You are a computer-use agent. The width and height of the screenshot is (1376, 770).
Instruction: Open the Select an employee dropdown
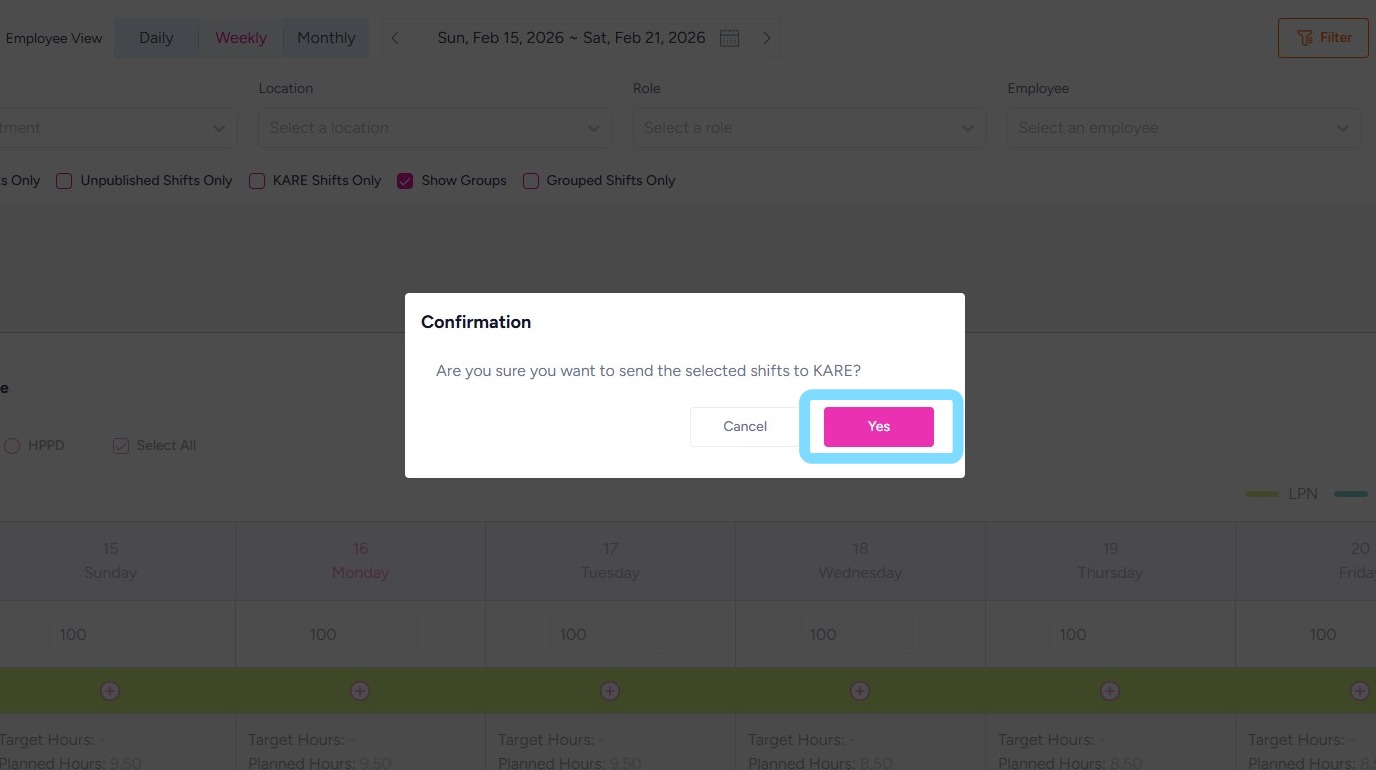click(x=1183, y=128)
